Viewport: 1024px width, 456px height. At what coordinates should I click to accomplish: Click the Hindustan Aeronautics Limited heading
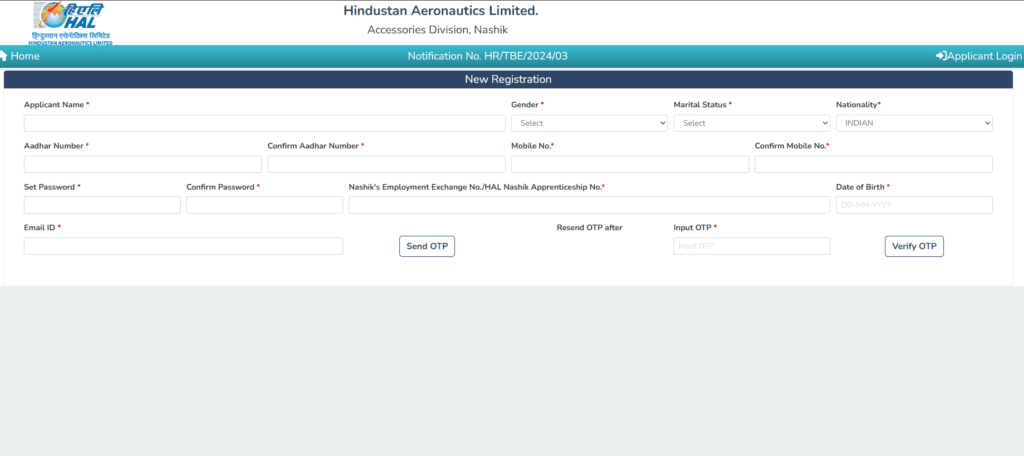pyautogui.click(x=441, y=10)
